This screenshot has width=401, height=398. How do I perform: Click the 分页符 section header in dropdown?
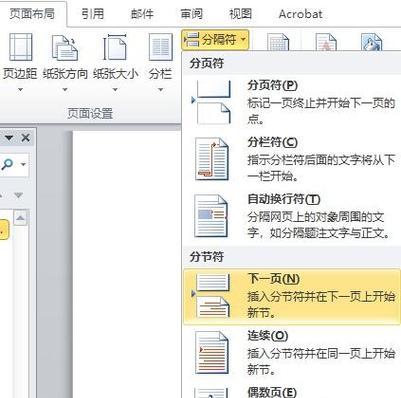(207, 63)
